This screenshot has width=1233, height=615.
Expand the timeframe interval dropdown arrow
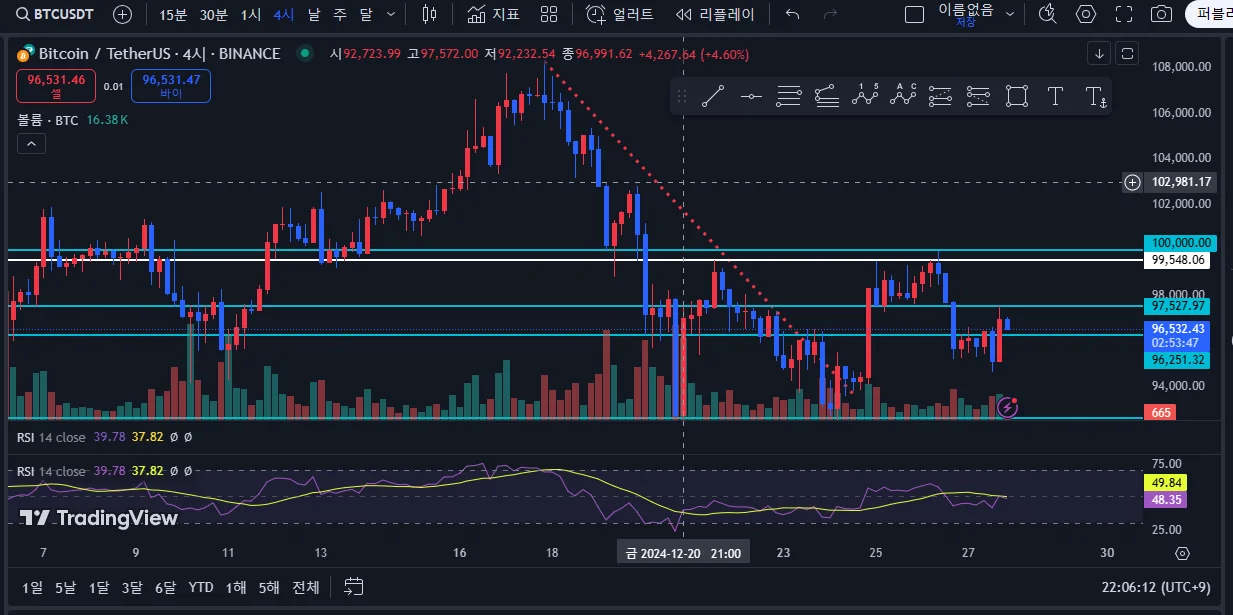[390, 14]
